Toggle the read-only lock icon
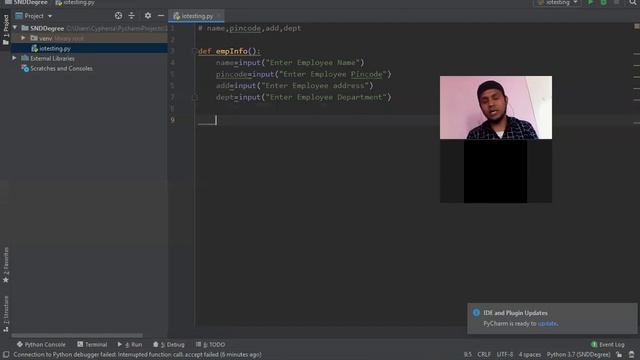The width and height of the screenshot is (640, 360). 619,355
